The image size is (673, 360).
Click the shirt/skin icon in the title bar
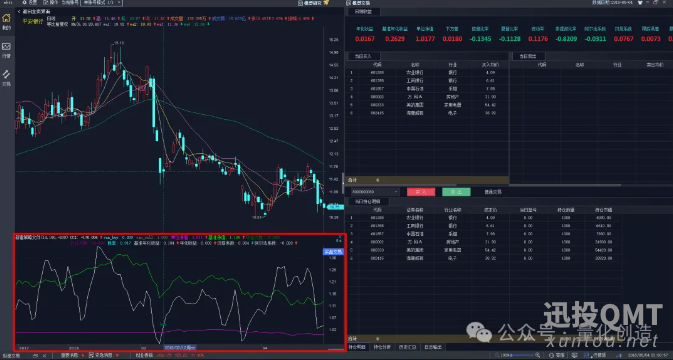click(x=640, y=3)
